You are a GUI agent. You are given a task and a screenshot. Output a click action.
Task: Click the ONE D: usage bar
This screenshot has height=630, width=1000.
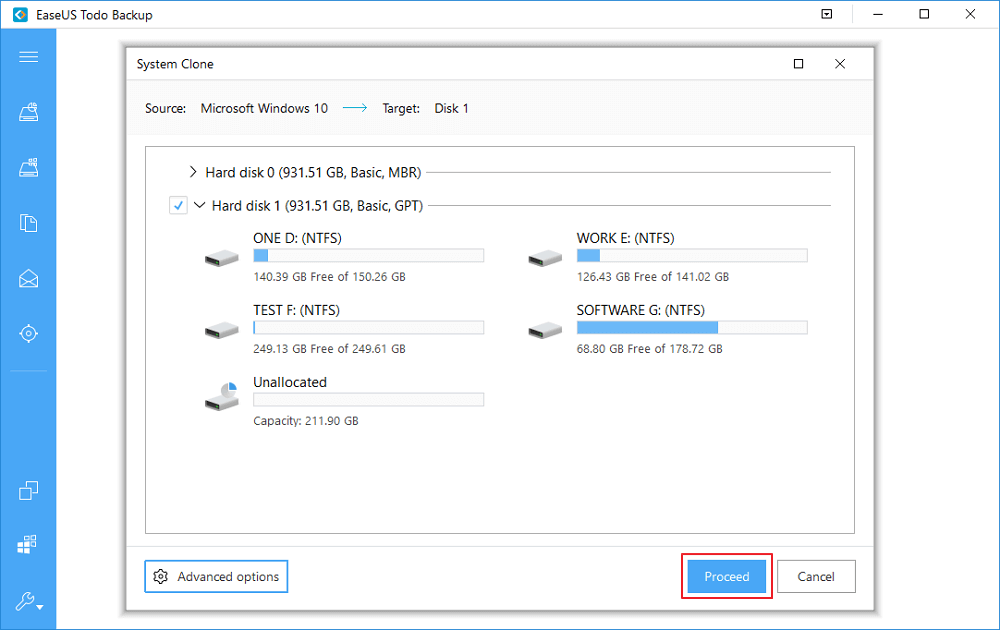coord(369,256)
